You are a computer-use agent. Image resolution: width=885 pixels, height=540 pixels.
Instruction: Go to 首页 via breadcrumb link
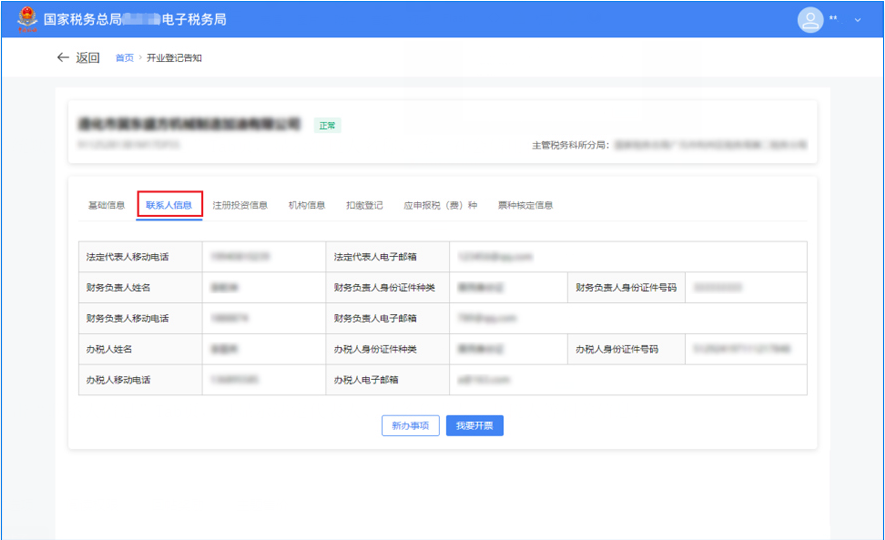[x=124, y=58]
